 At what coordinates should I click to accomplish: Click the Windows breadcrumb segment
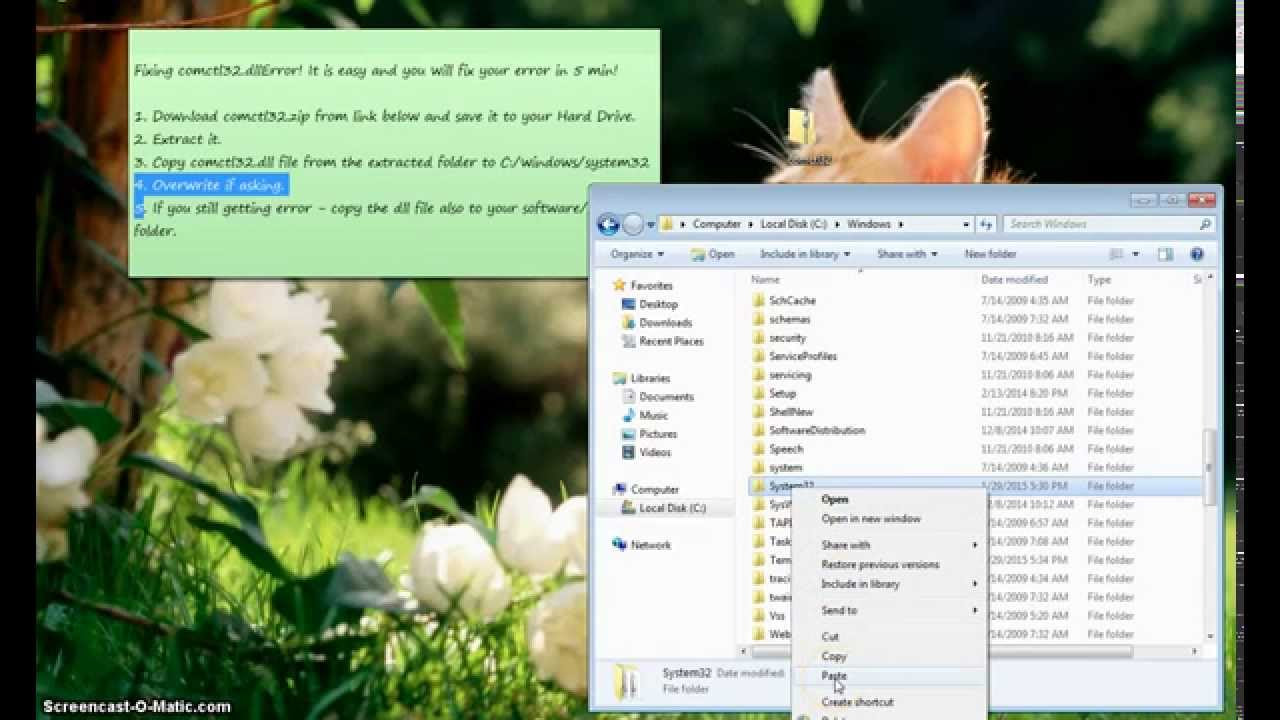[868, 225]
